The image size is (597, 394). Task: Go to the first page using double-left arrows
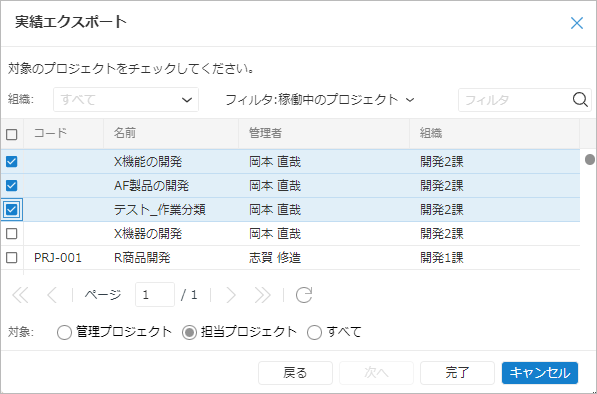click(20, 295)
